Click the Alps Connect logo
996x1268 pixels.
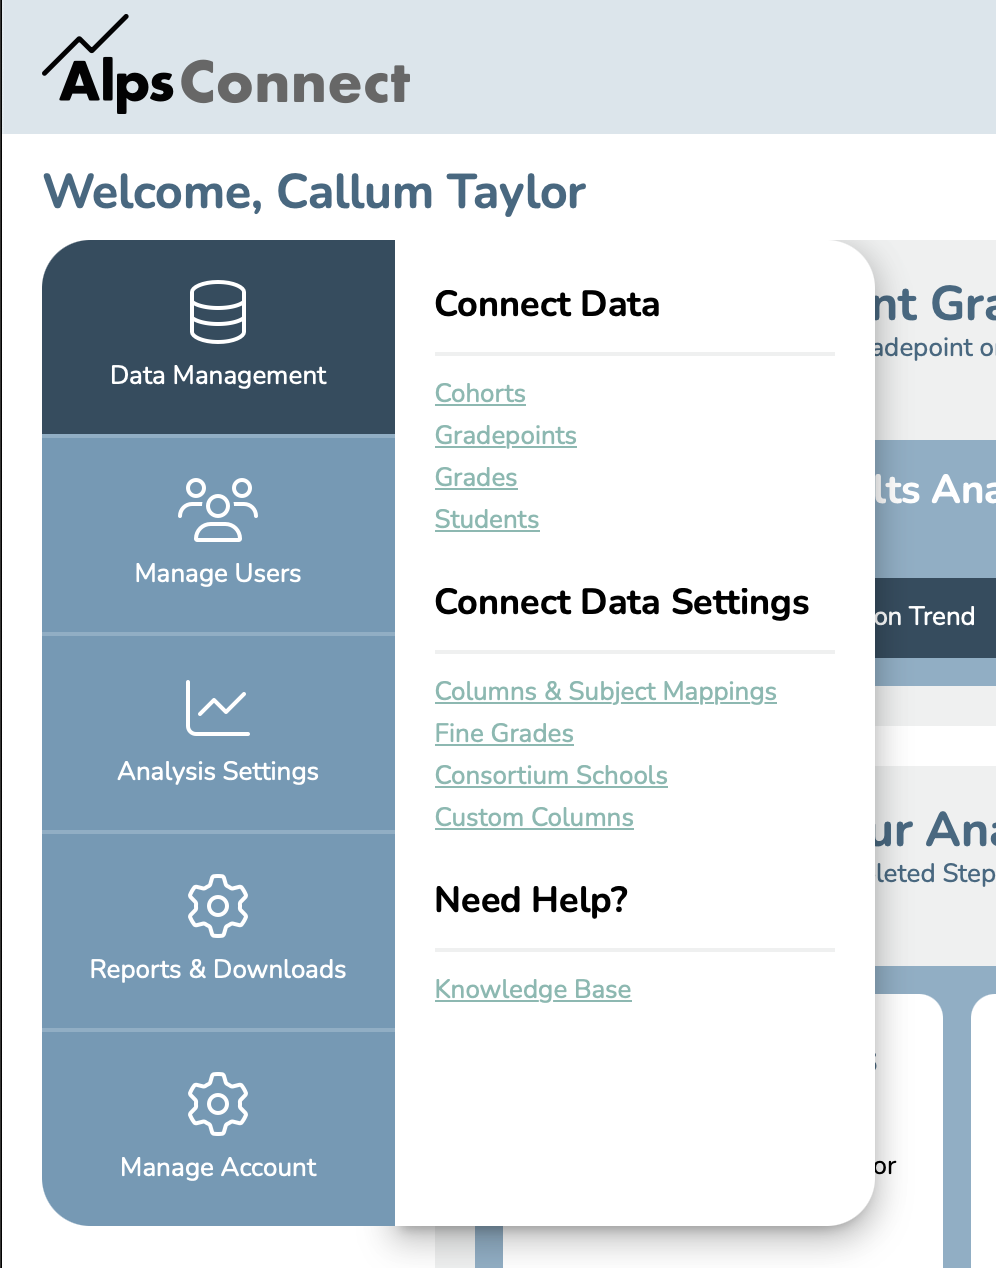click(x=226, y=64)
